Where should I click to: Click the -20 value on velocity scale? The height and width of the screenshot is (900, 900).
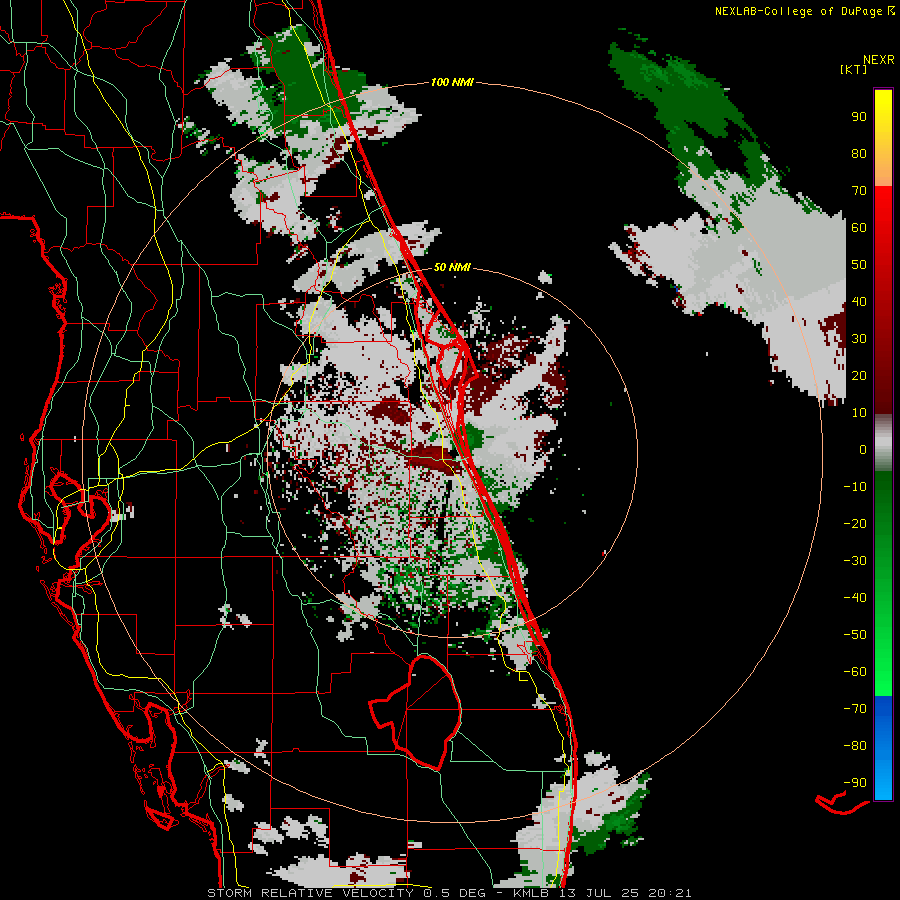(855, 523)
